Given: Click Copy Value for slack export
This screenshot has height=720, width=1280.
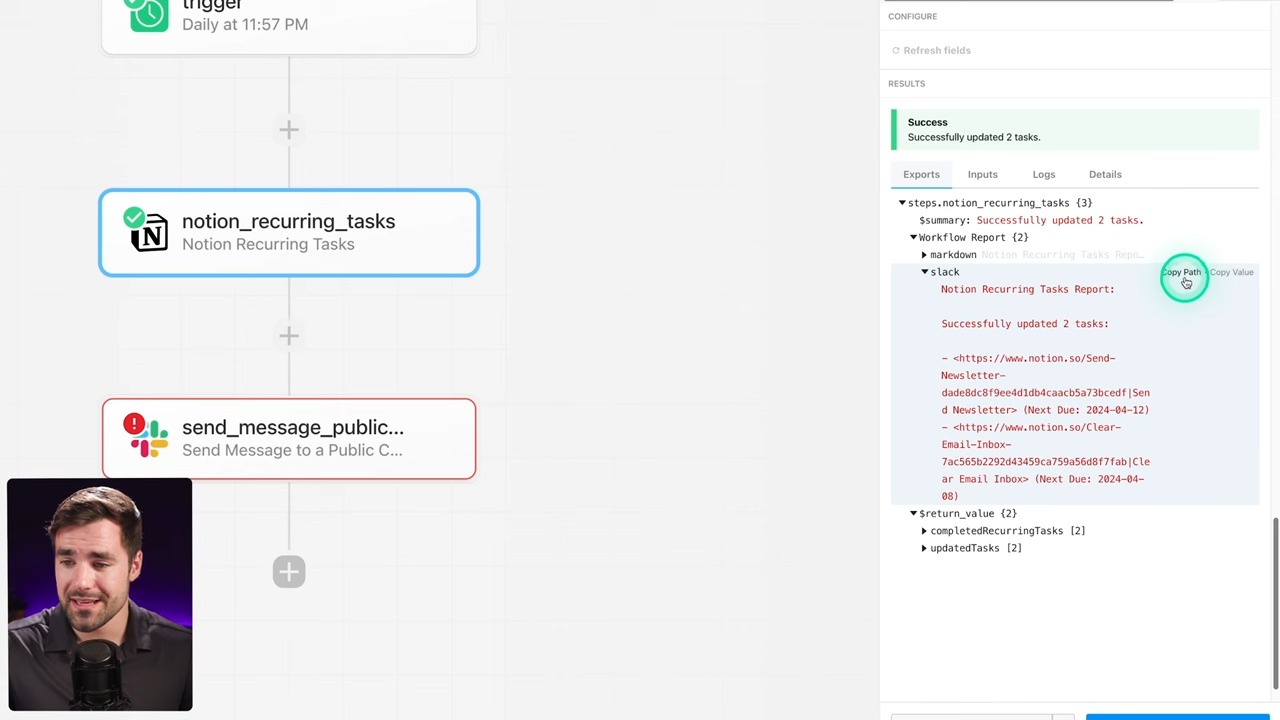Looking at the screenshot, I should pyautogui.click(x=1231, y=272).
